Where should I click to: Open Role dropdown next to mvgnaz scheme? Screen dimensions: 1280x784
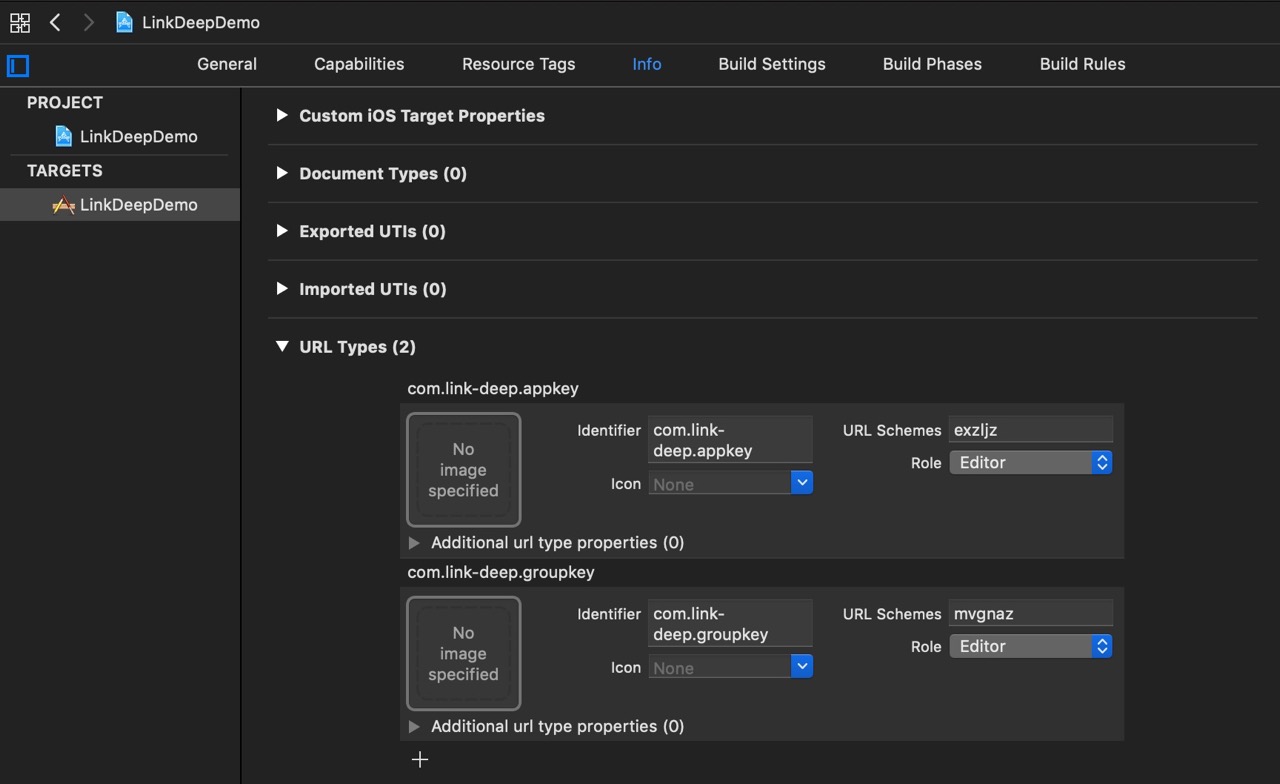point(1031,647)
